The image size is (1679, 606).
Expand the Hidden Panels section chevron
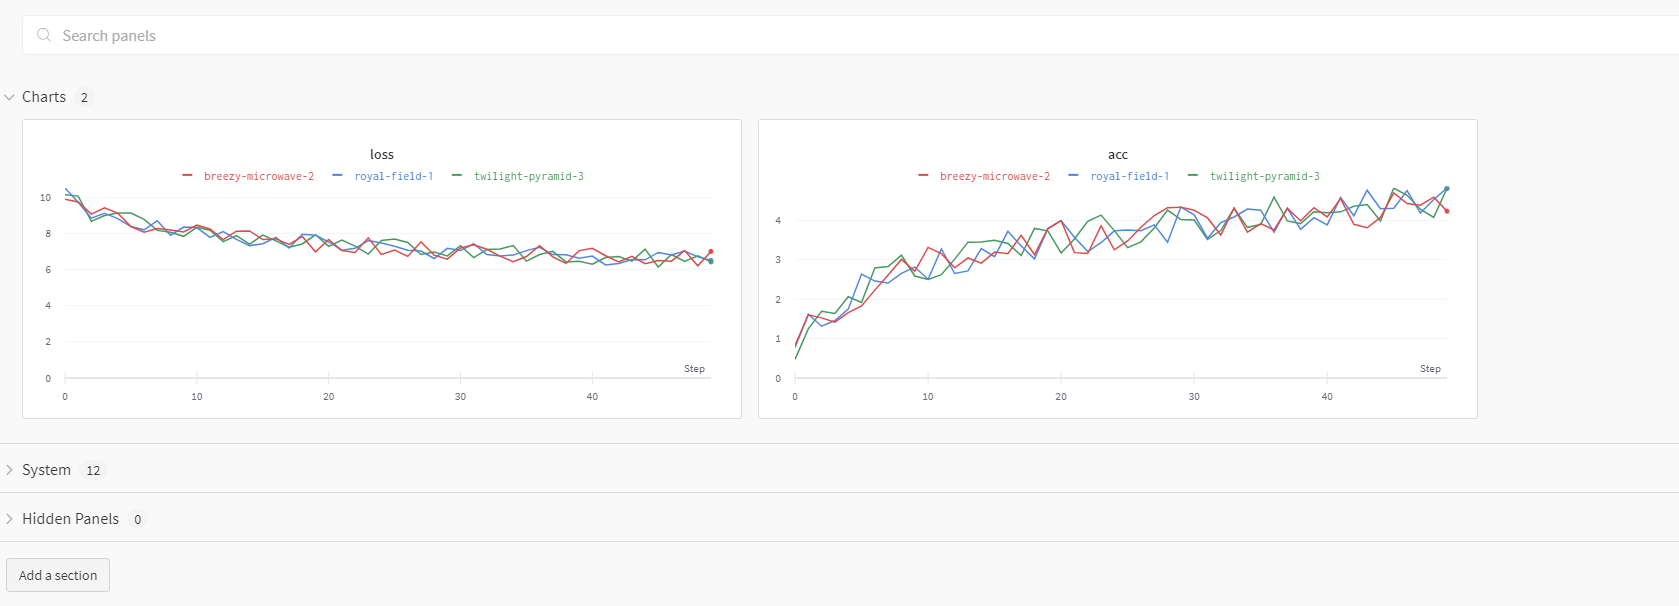10,519
